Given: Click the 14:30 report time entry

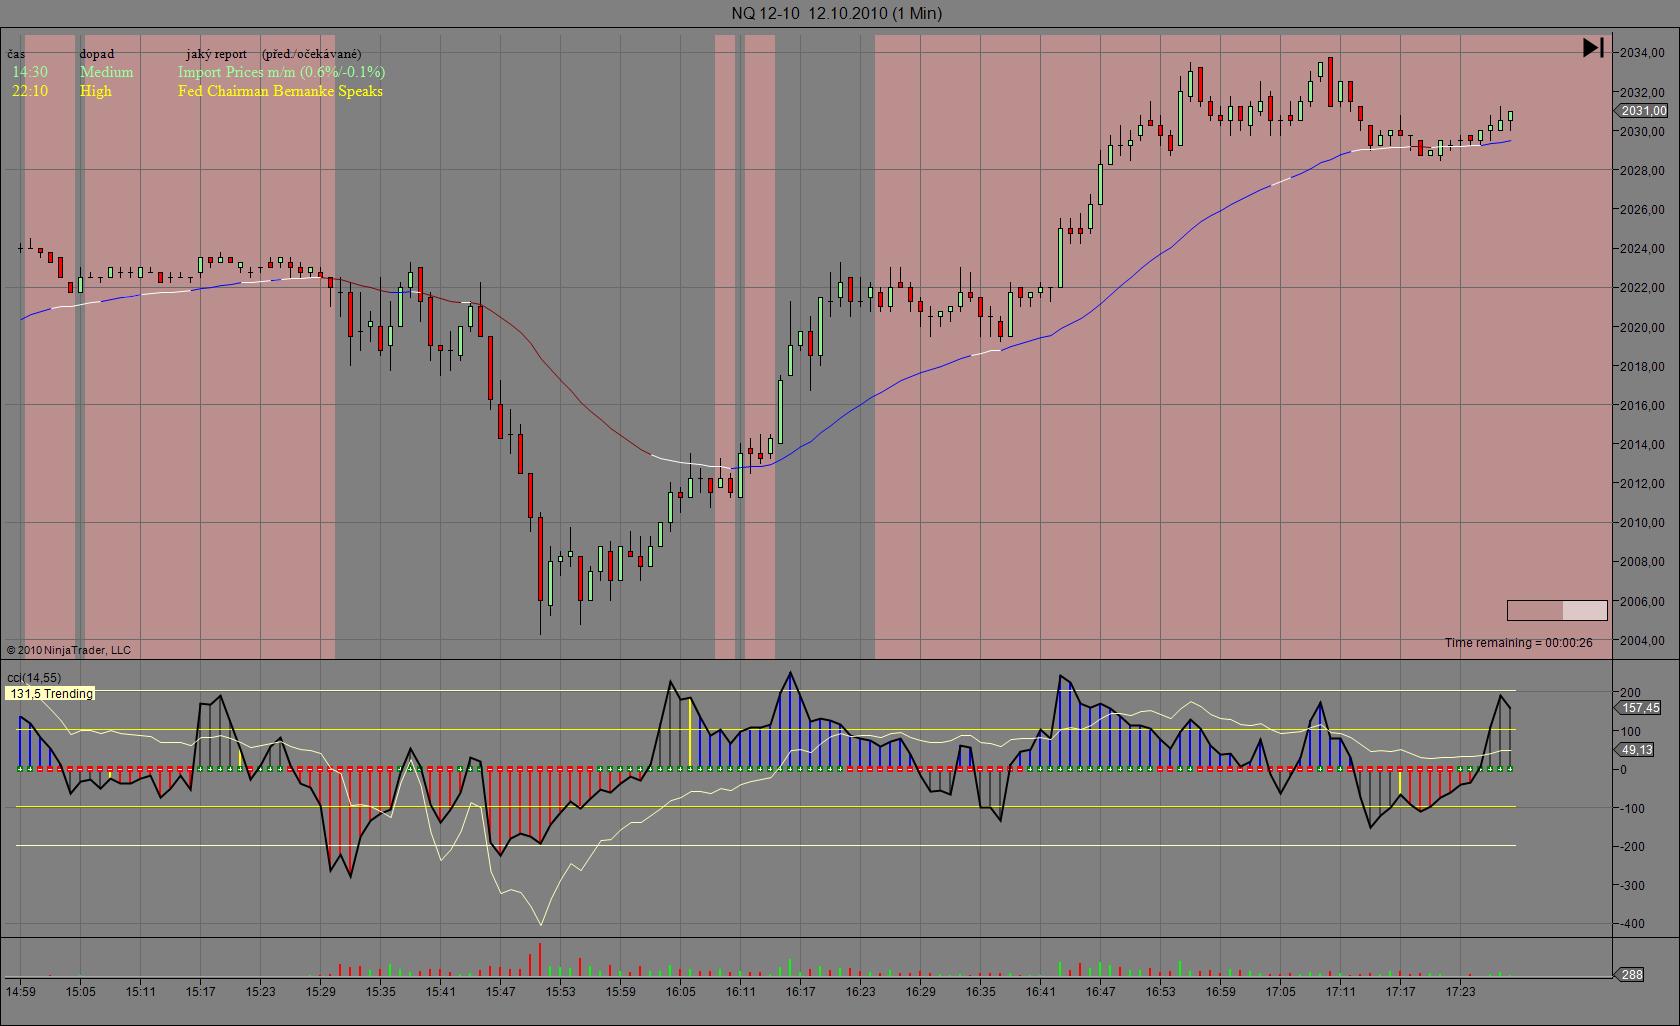Looking at the screenshot, I should pyautogui.click(x=30, y=72).
